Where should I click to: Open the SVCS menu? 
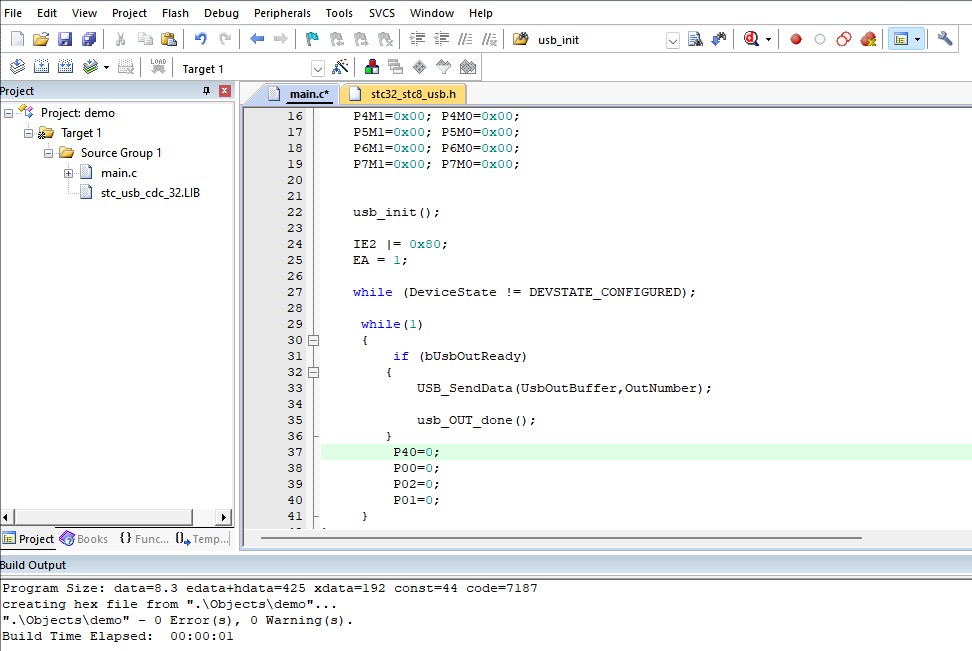[381, 12]
